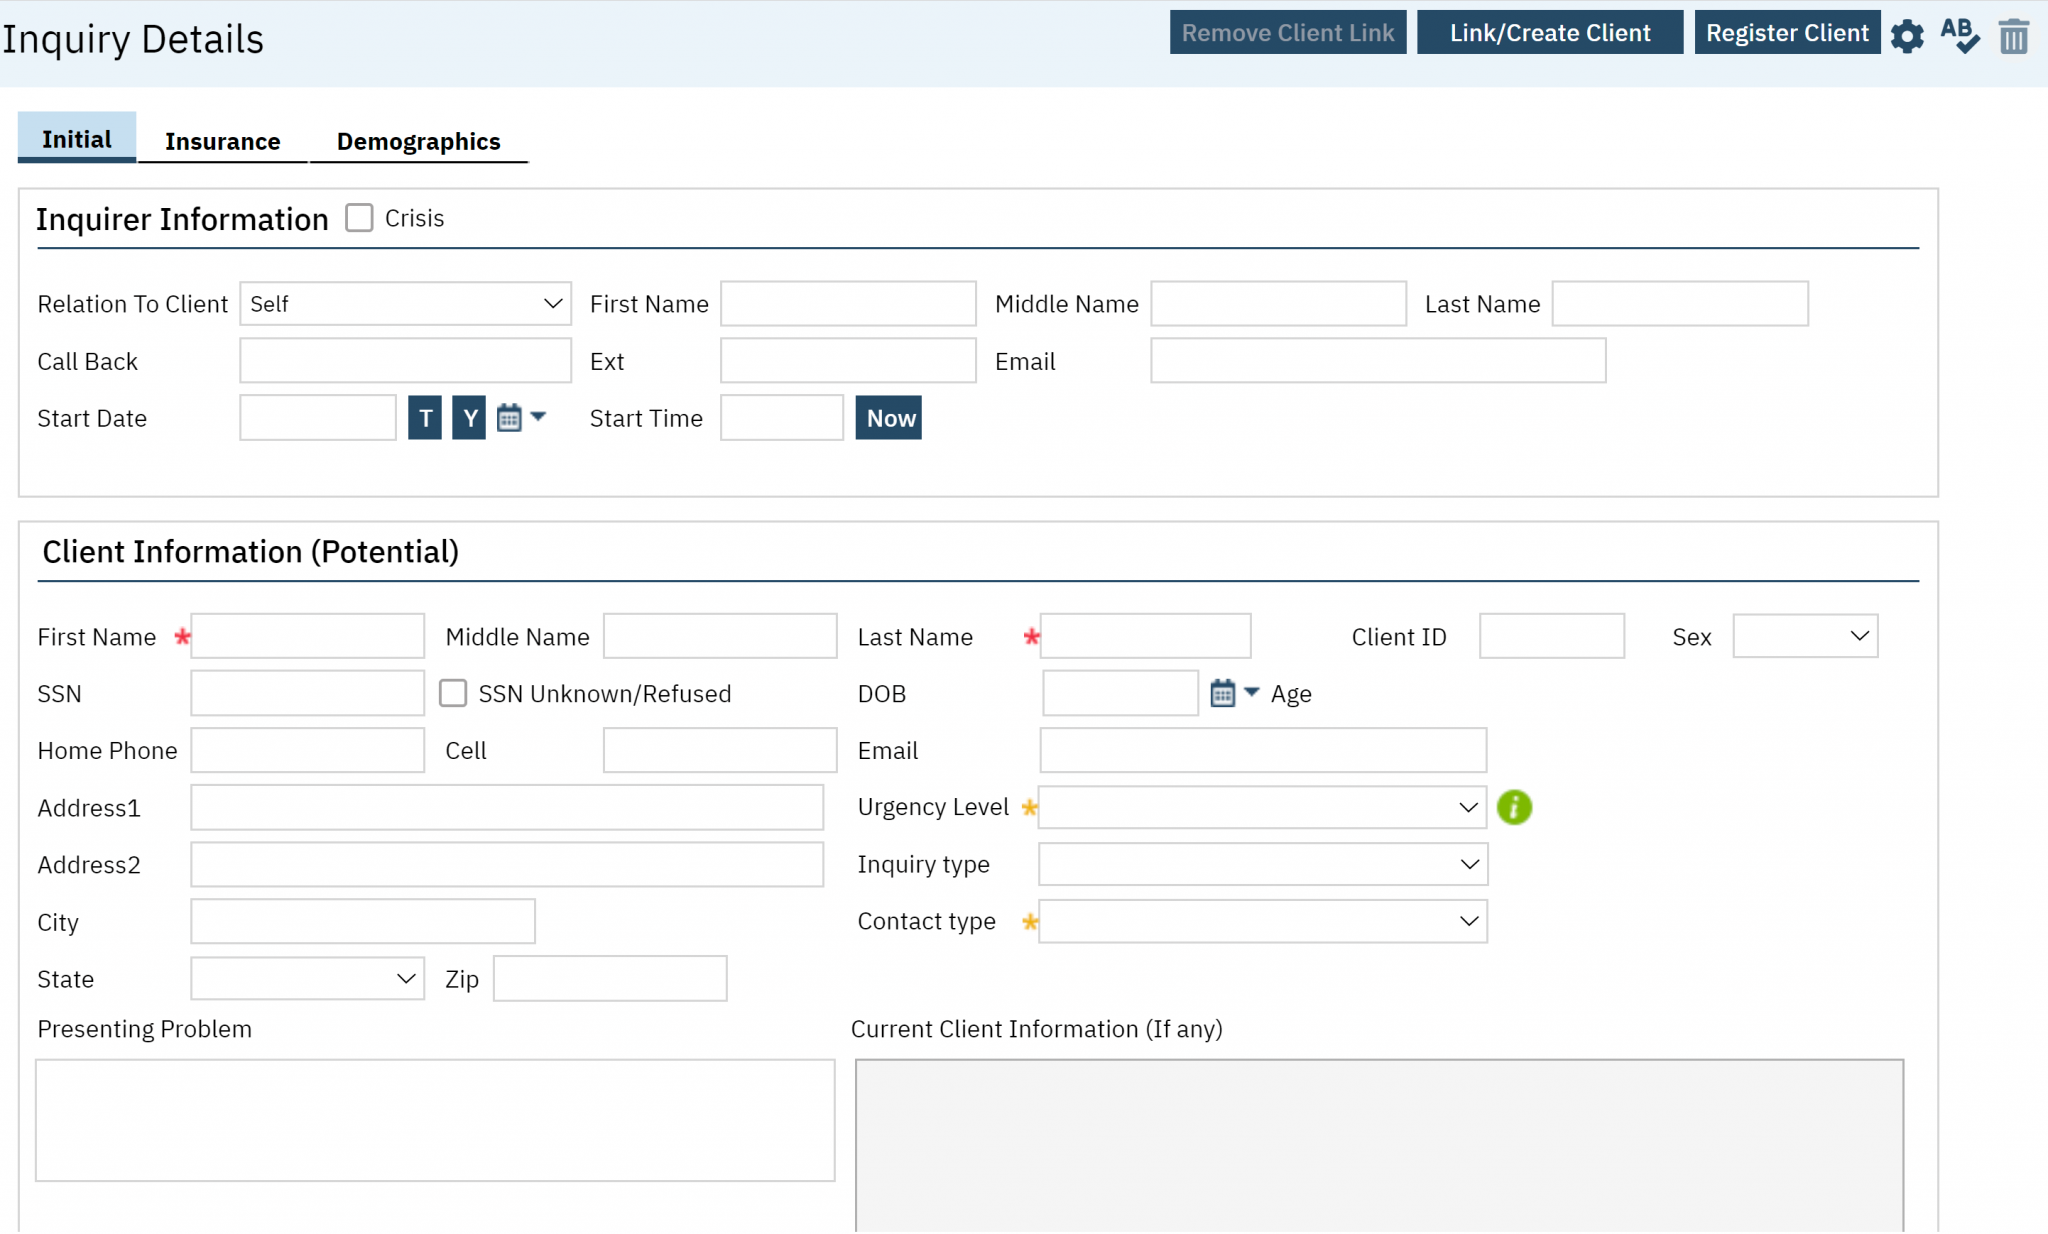Switch to the Insurance tab

point(223,141)
